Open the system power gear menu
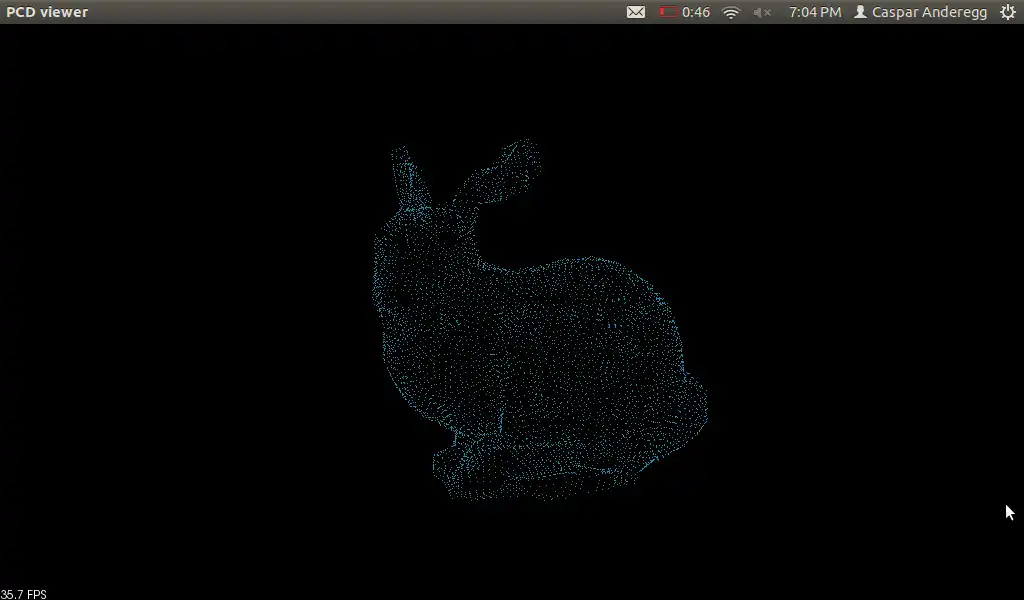 1008,12
